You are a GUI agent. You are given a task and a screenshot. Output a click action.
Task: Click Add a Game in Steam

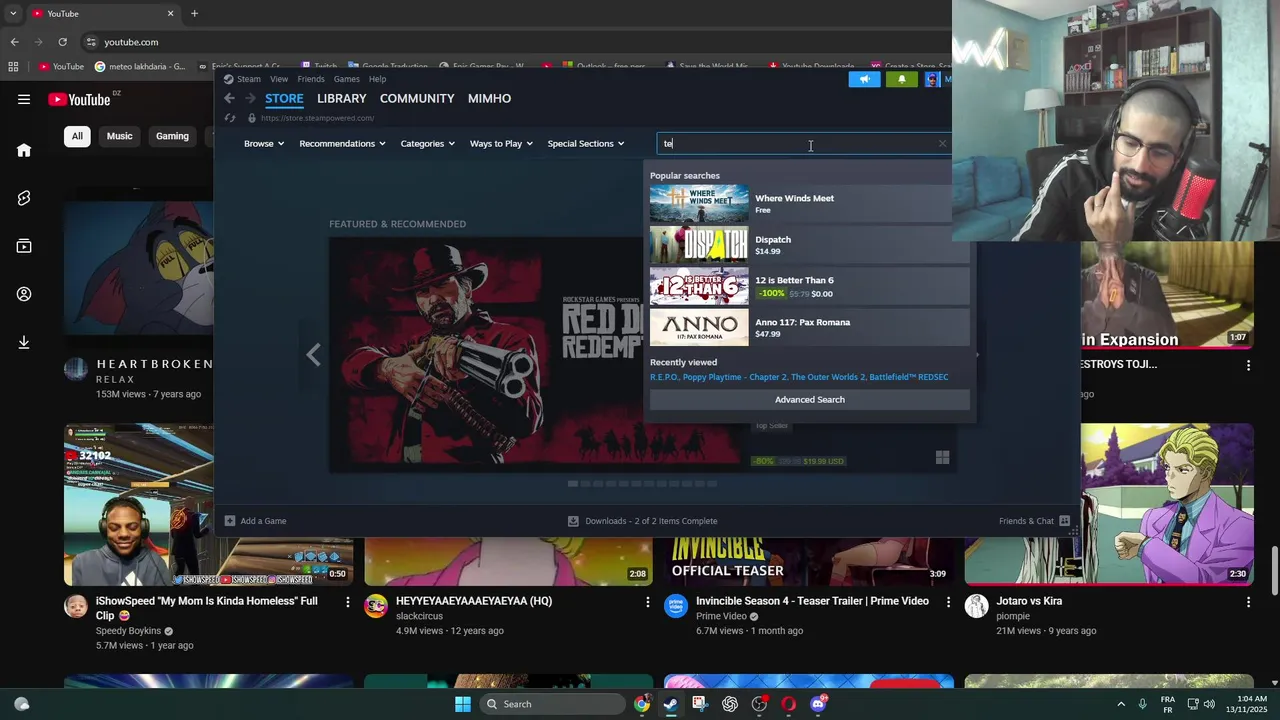tap(255, 521)
